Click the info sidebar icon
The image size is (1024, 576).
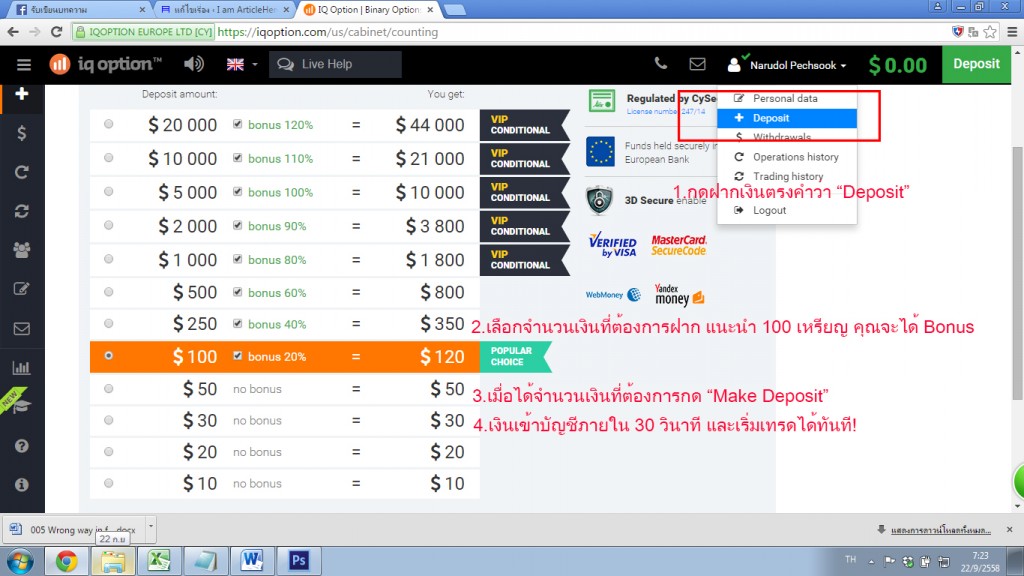click(x=22, y=485)
